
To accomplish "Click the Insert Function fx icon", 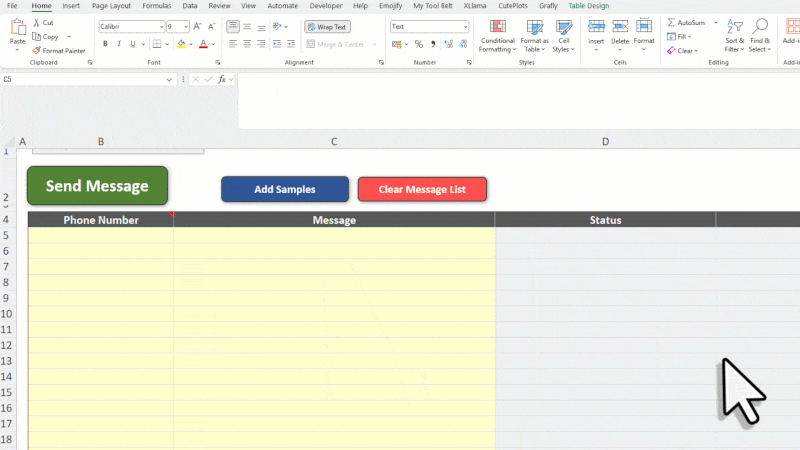I will [222, 78].
